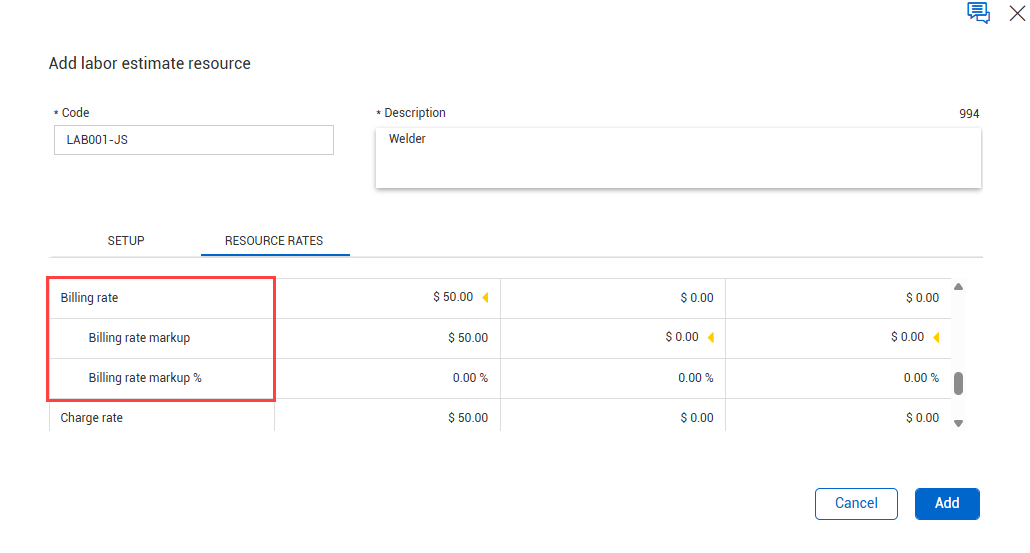Switch to the SETUP tab

126,241
